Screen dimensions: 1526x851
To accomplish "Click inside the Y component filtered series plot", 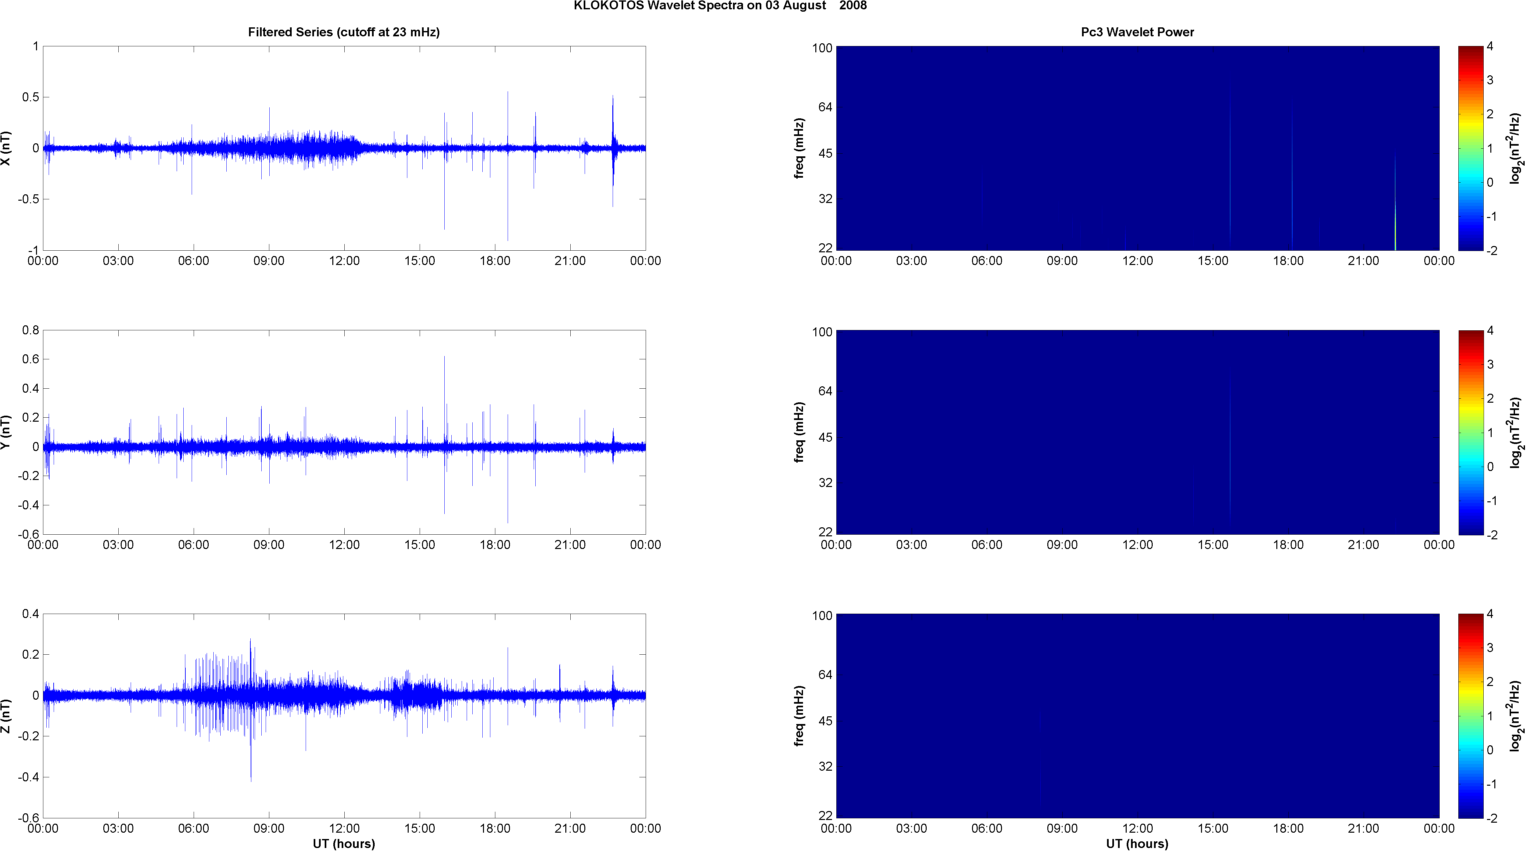I will pos(344,432).
